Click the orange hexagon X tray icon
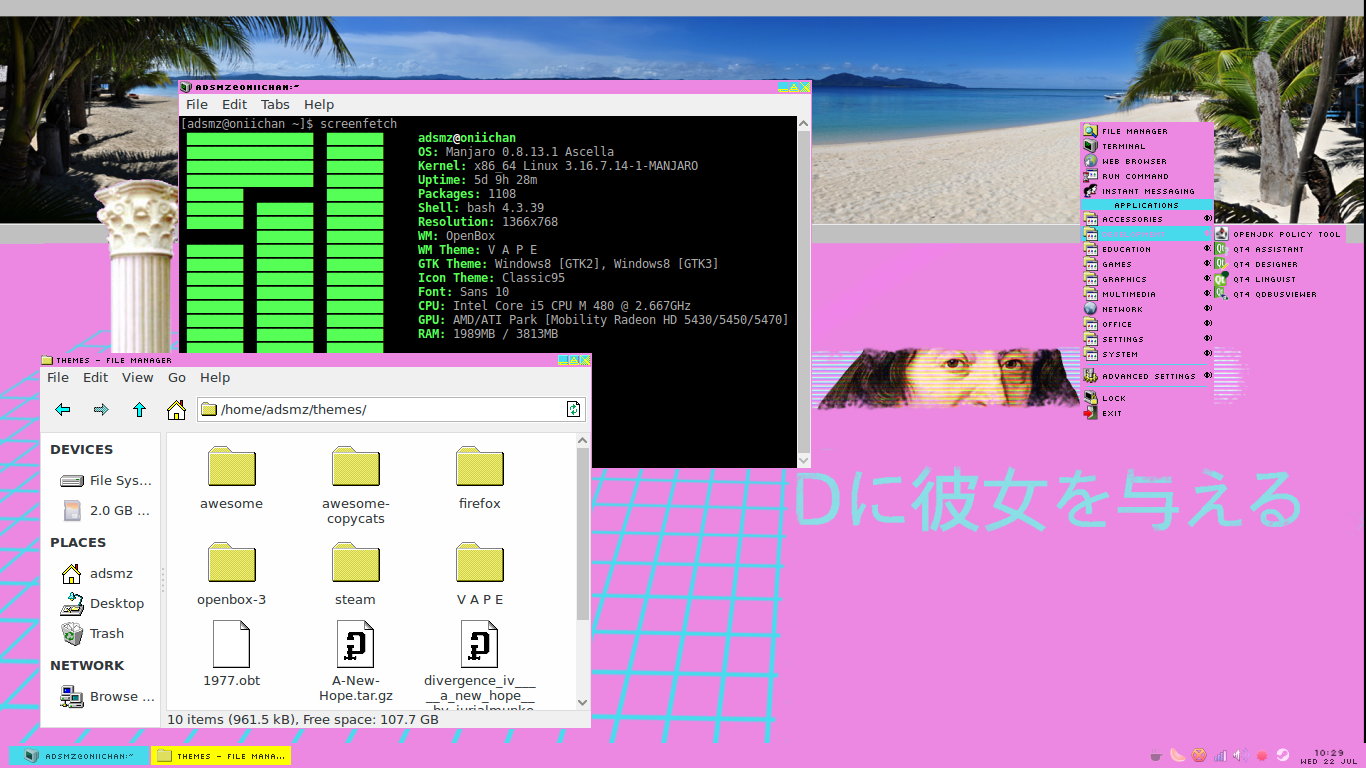The image size is (1366, 768). coord(1198,755)
